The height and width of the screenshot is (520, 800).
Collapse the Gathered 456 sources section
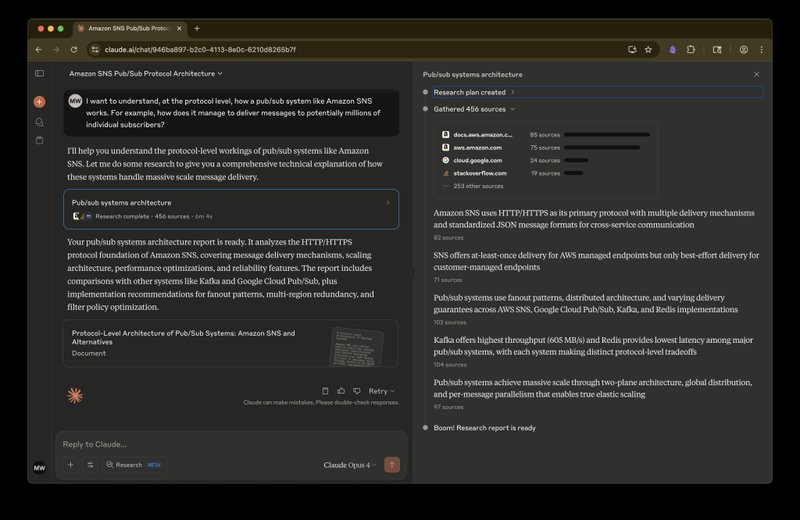pos(474,109)
